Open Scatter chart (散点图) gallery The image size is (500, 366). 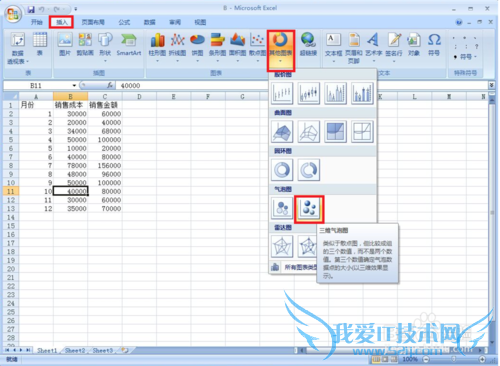(257, 47)
